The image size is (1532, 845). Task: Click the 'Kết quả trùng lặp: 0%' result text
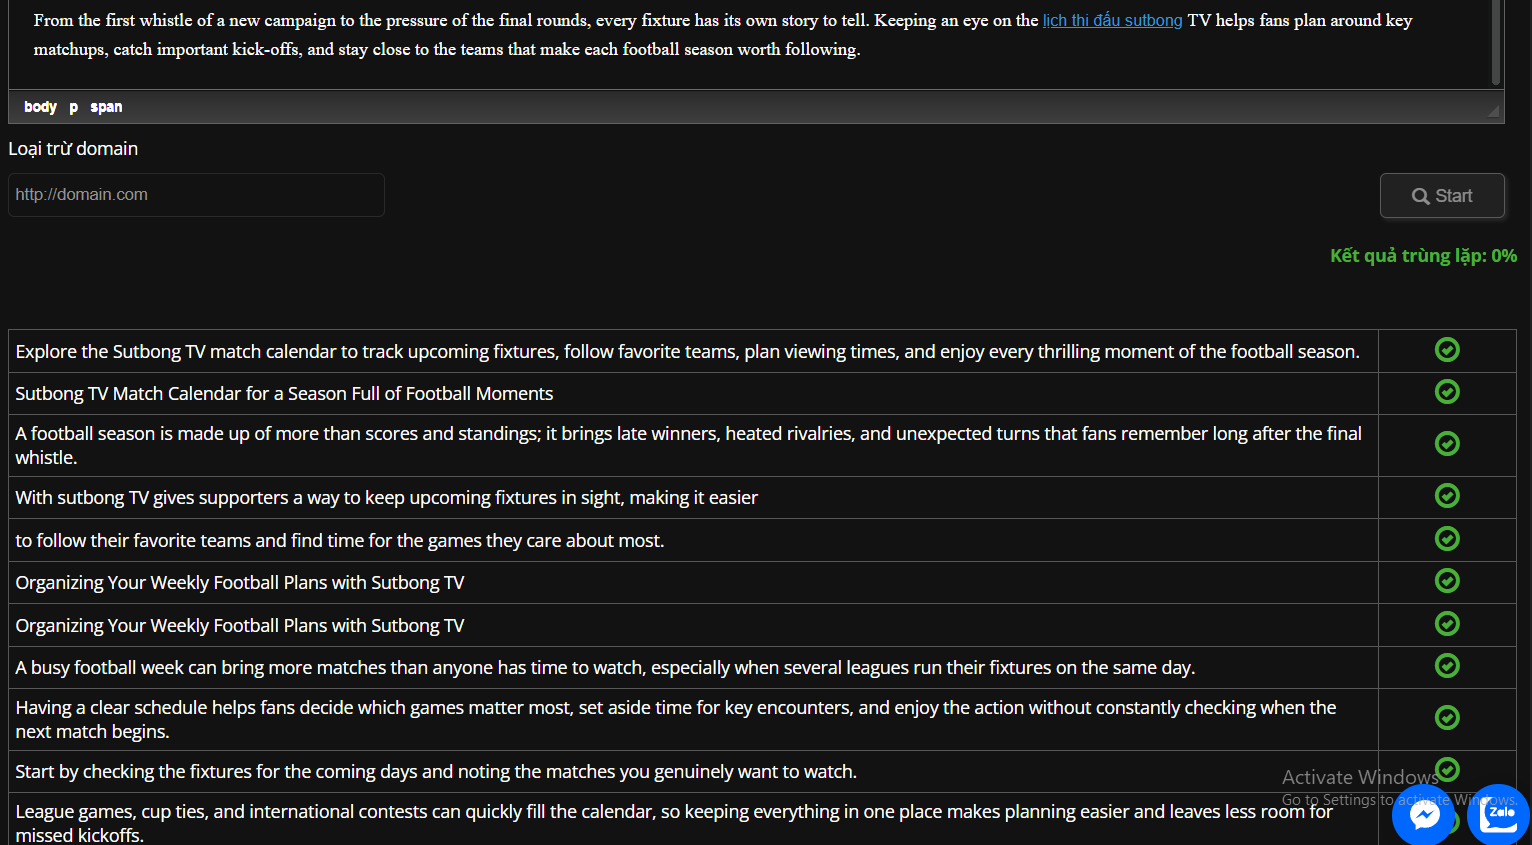click(x=1423, y=256)
